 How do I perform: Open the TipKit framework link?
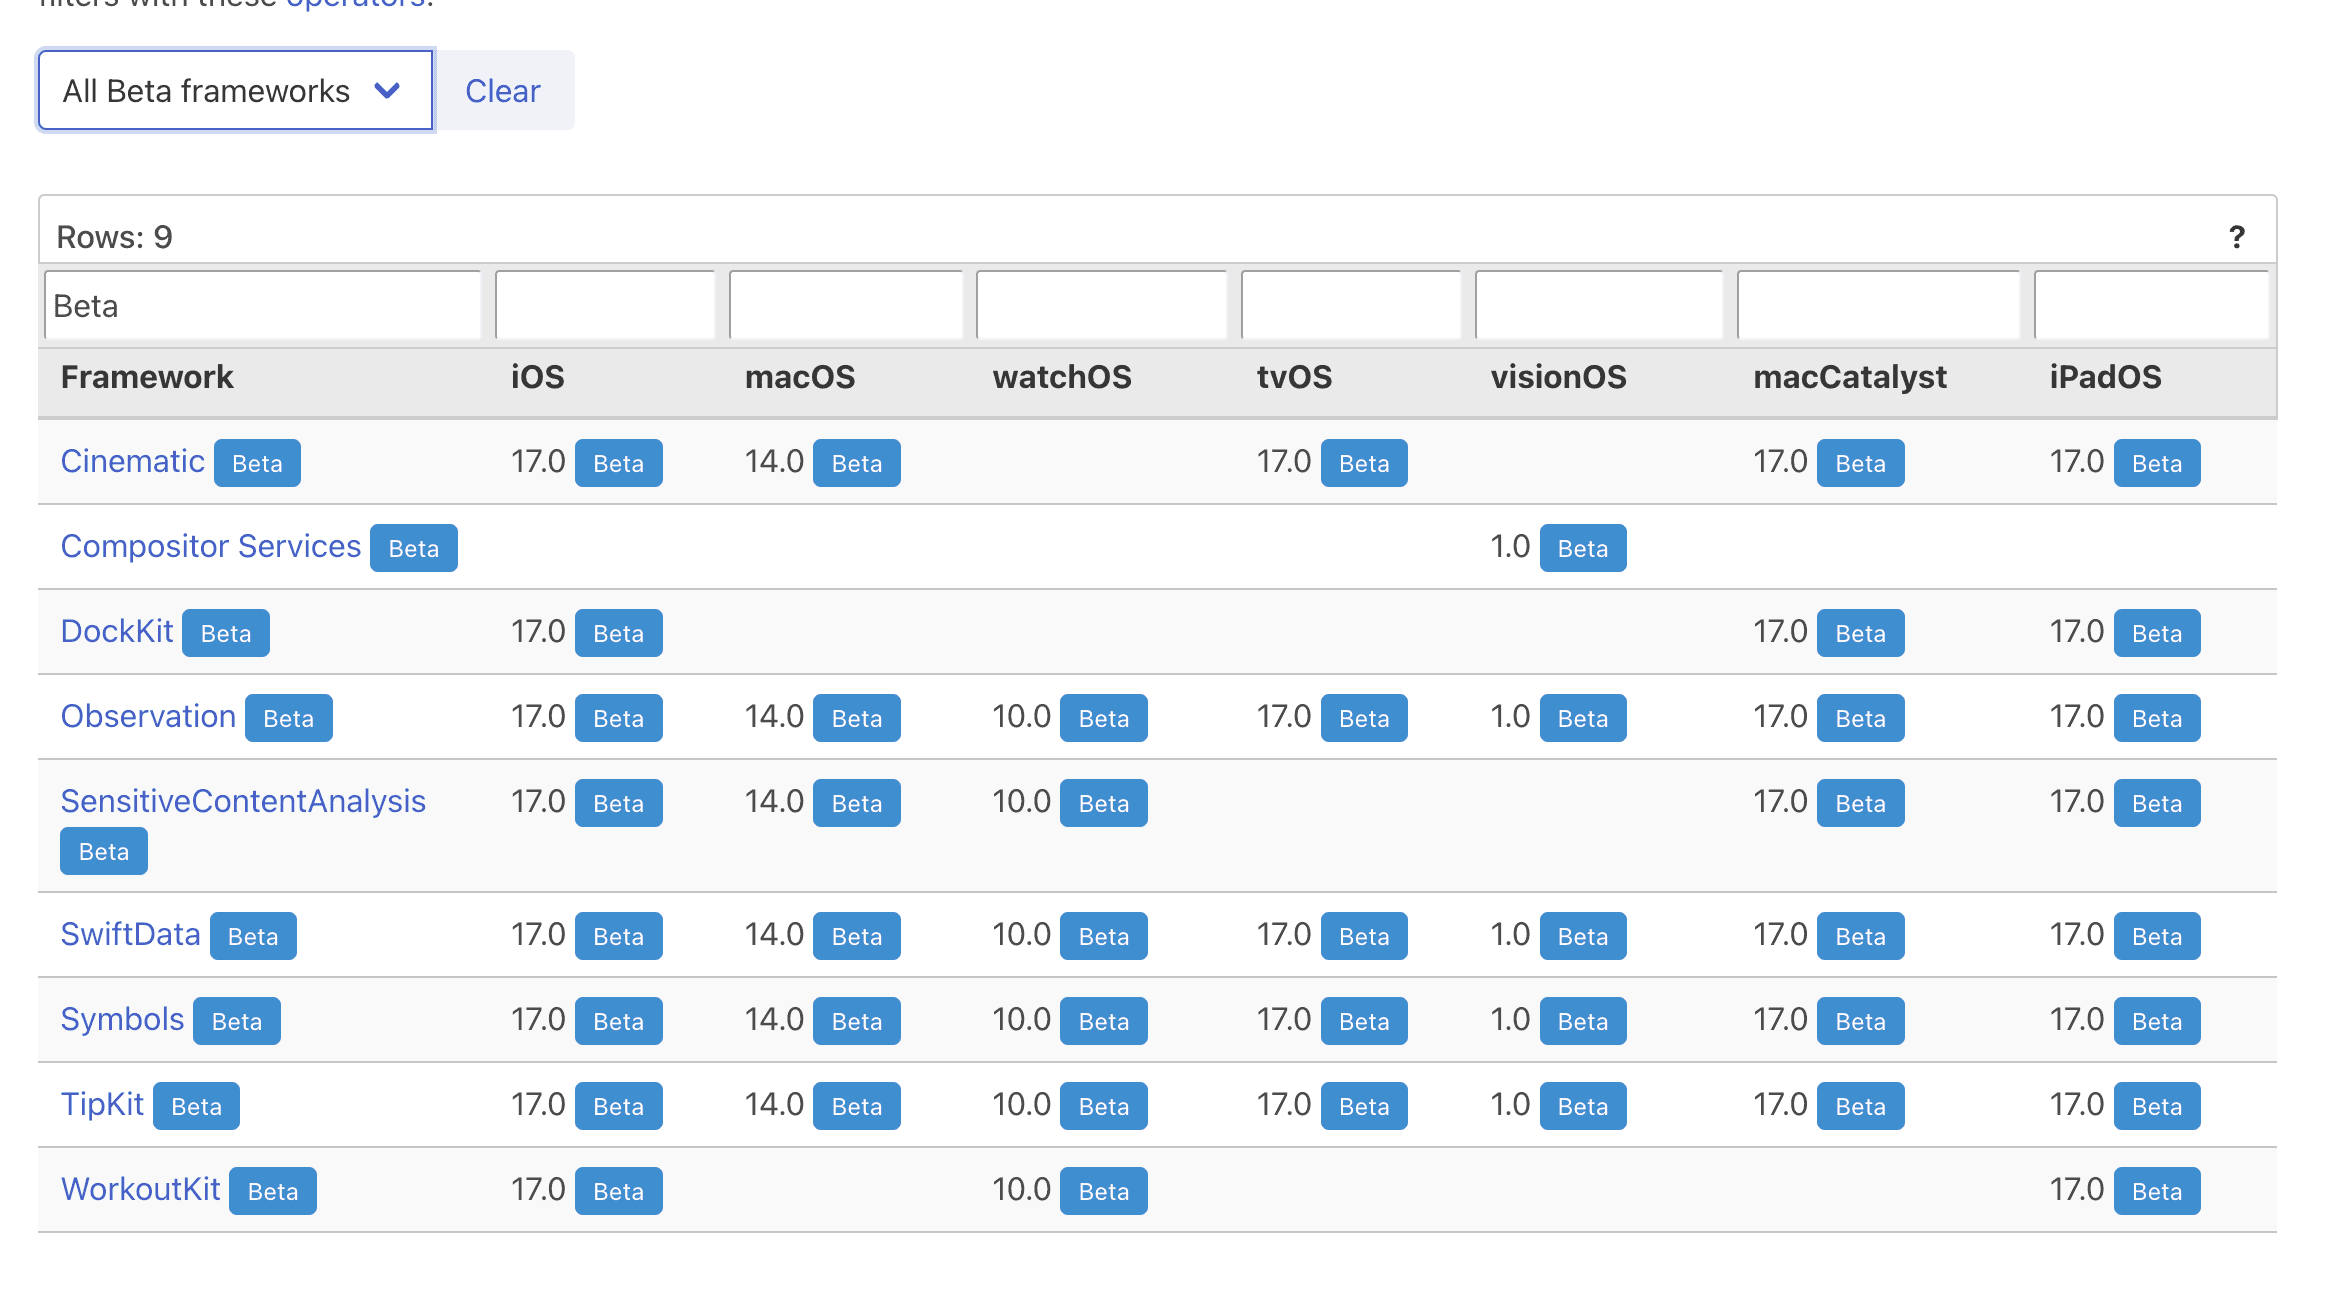point(102,1104)
